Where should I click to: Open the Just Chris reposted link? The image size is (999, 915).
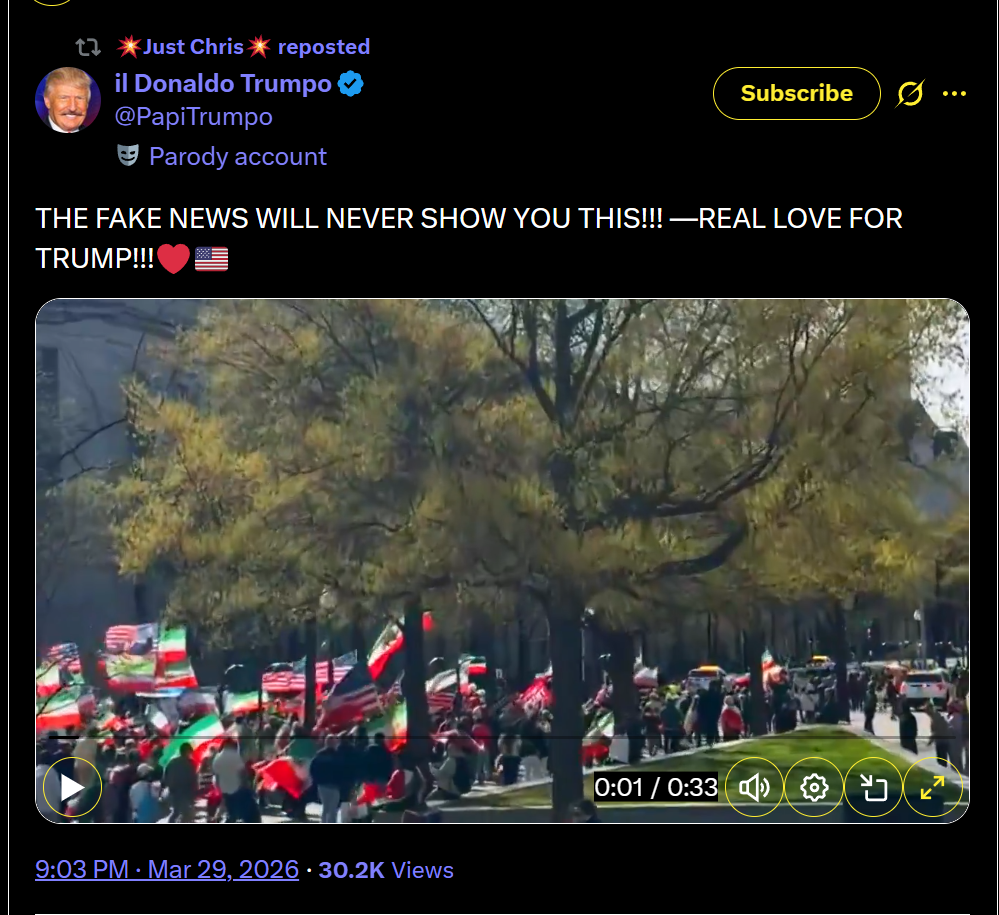(243, 47)
